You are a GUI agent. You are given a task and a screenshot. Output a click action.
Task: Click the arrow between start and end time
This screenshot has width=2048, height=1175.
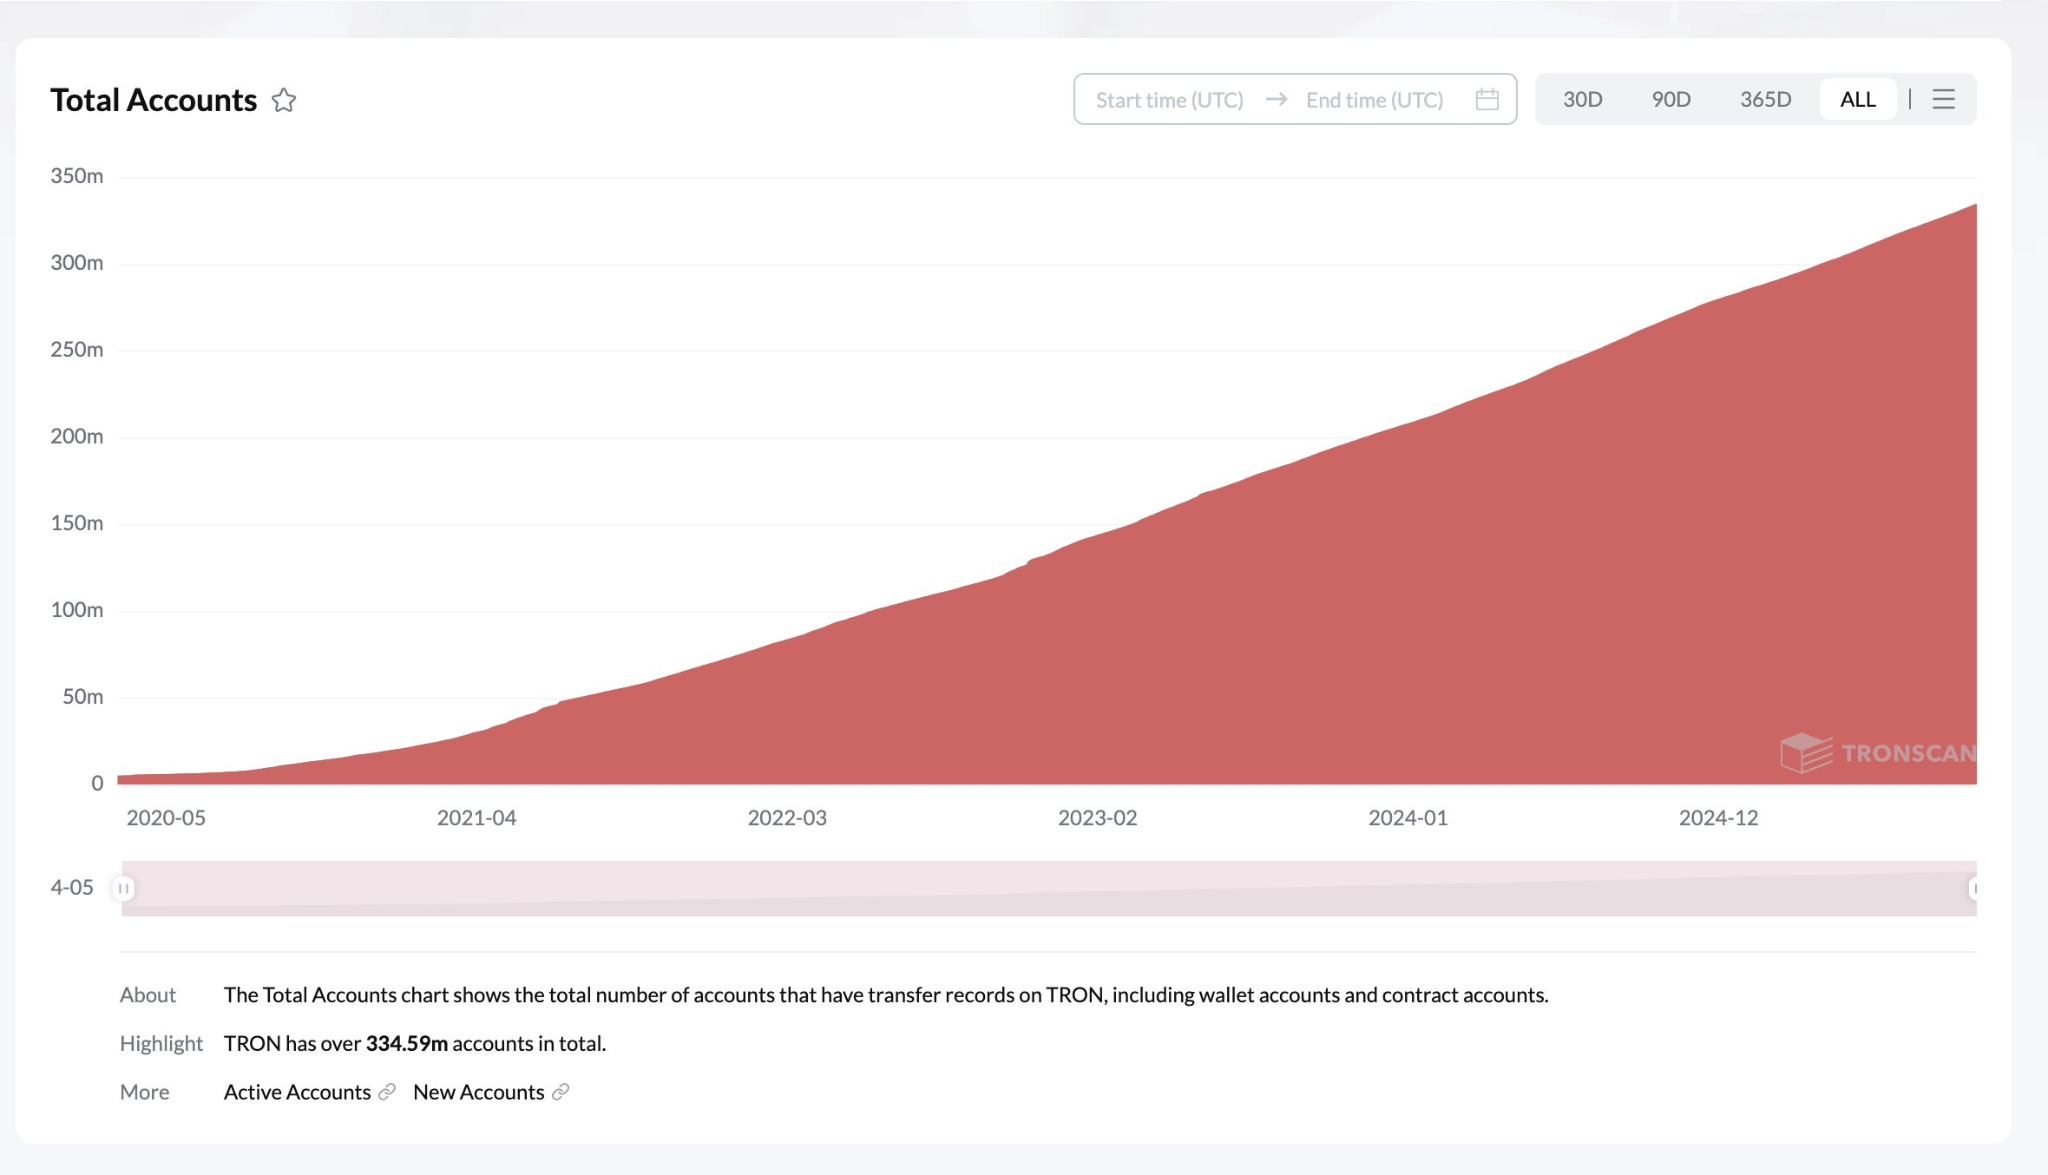tap(1275, 99)
